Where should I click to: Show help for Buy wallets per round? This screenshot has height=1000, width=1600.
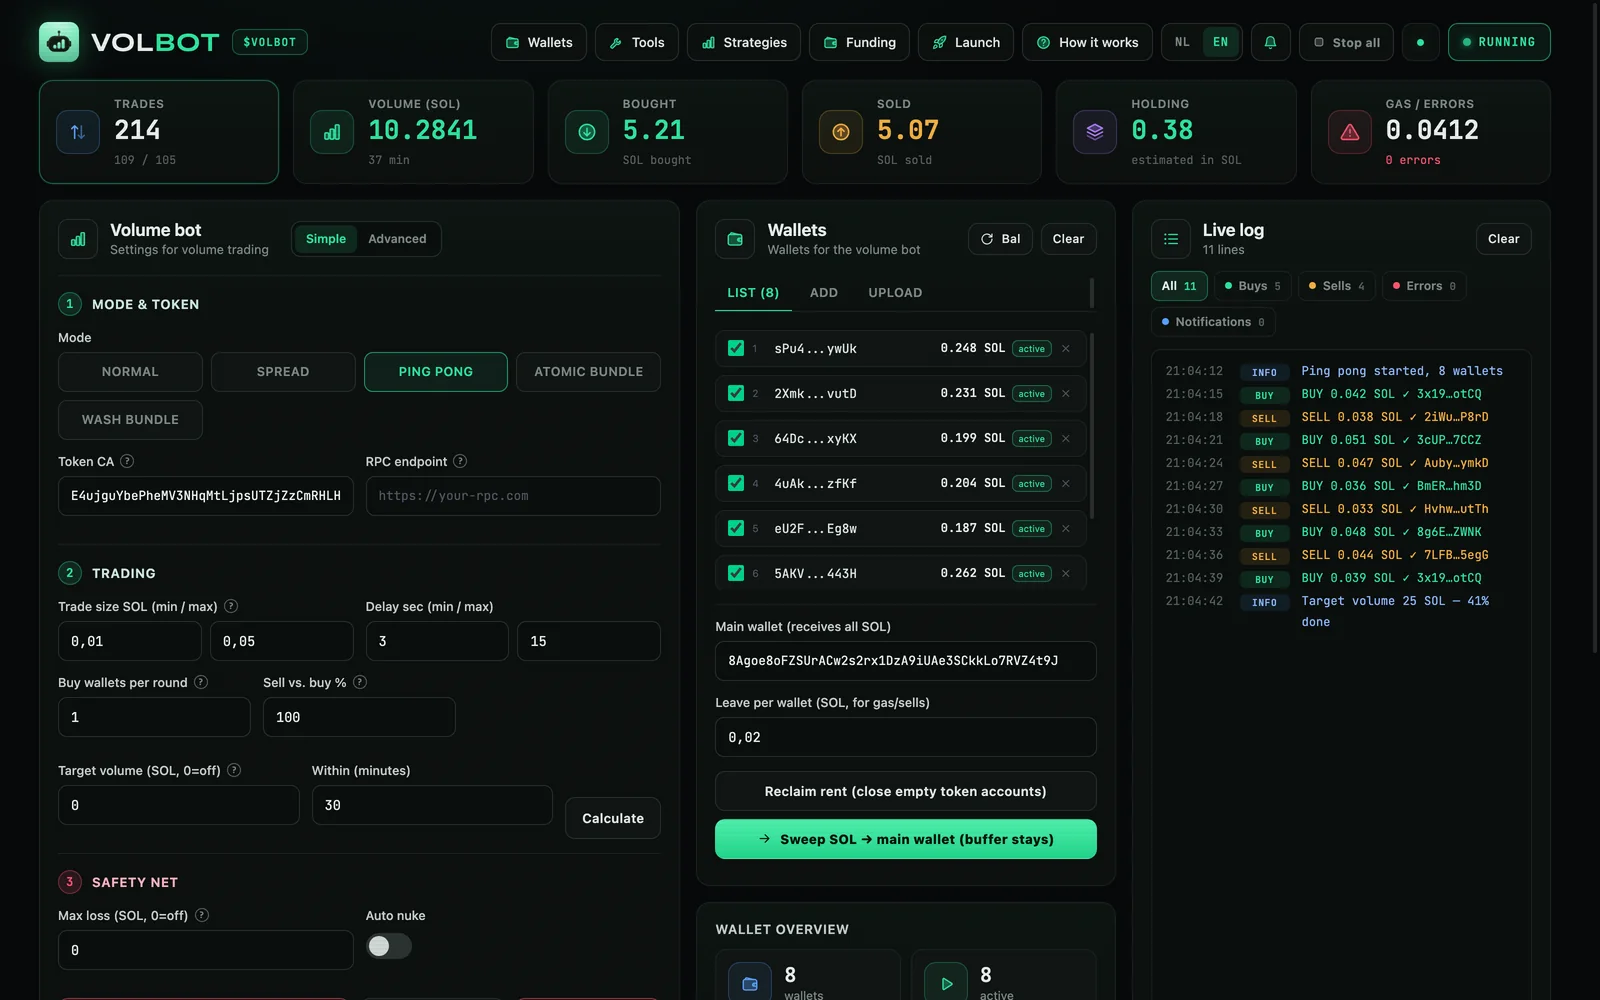pos(201,682)
